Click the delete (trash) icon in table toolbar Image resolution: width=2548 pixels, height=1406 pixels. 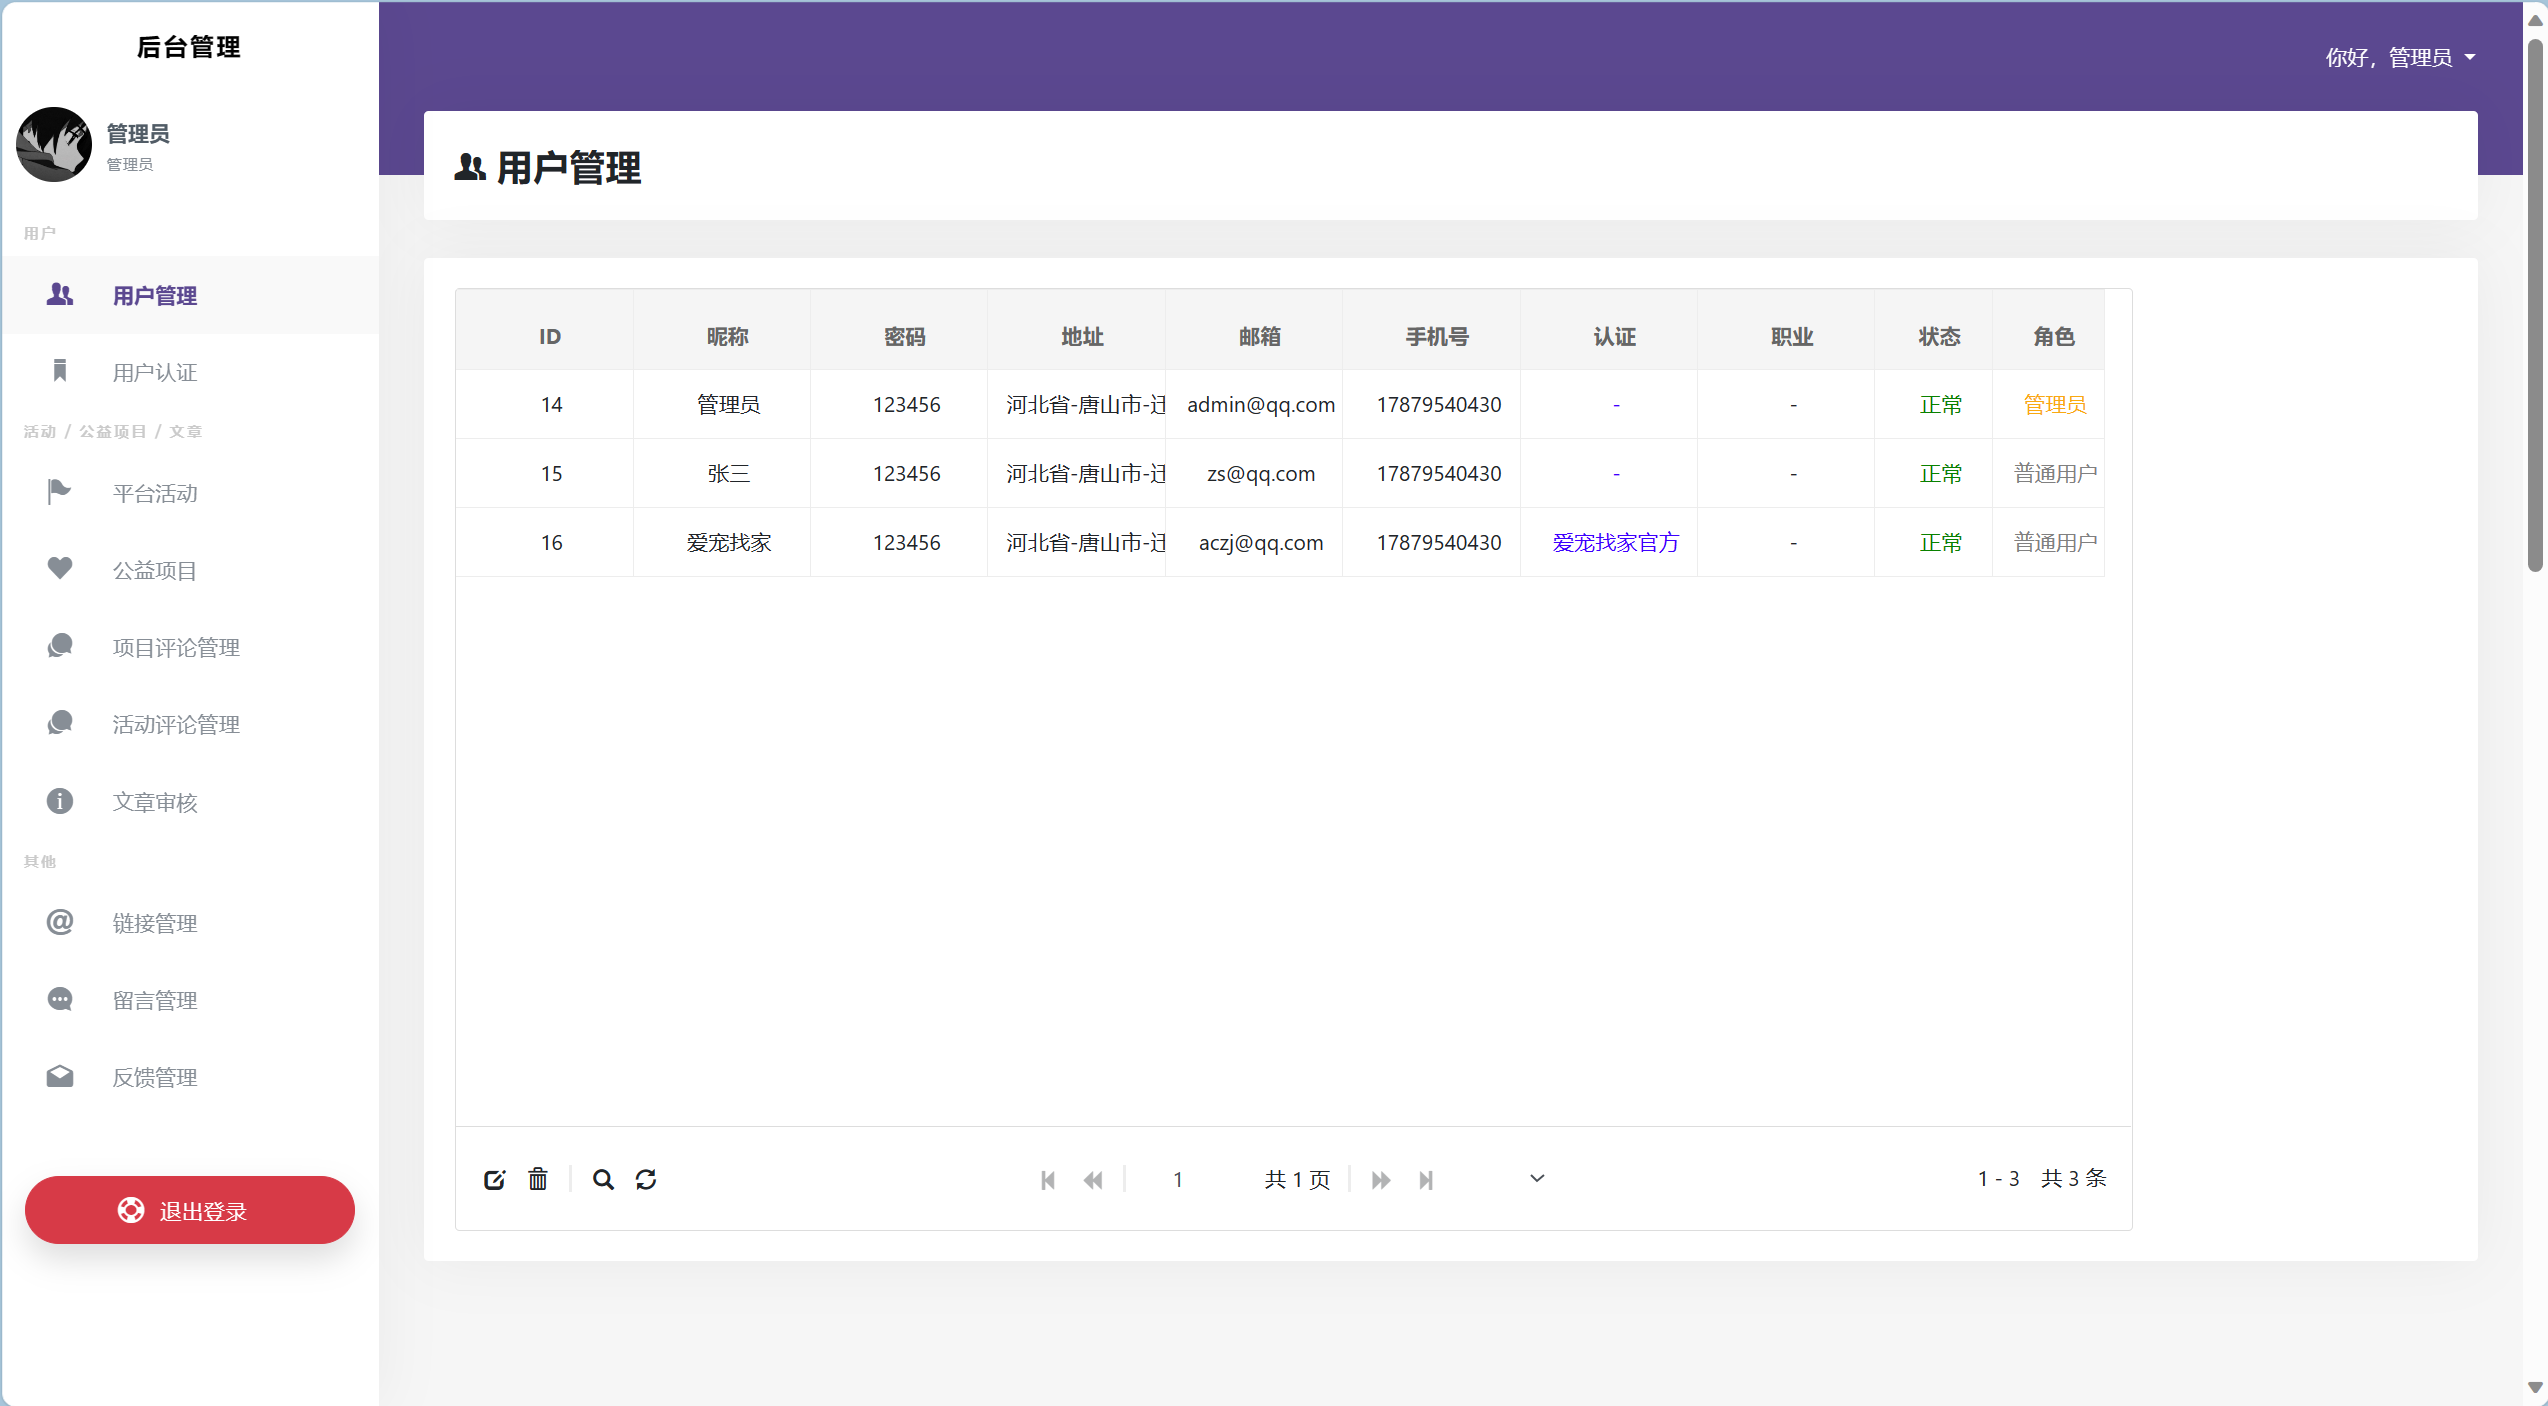[x=538, y=1180]
